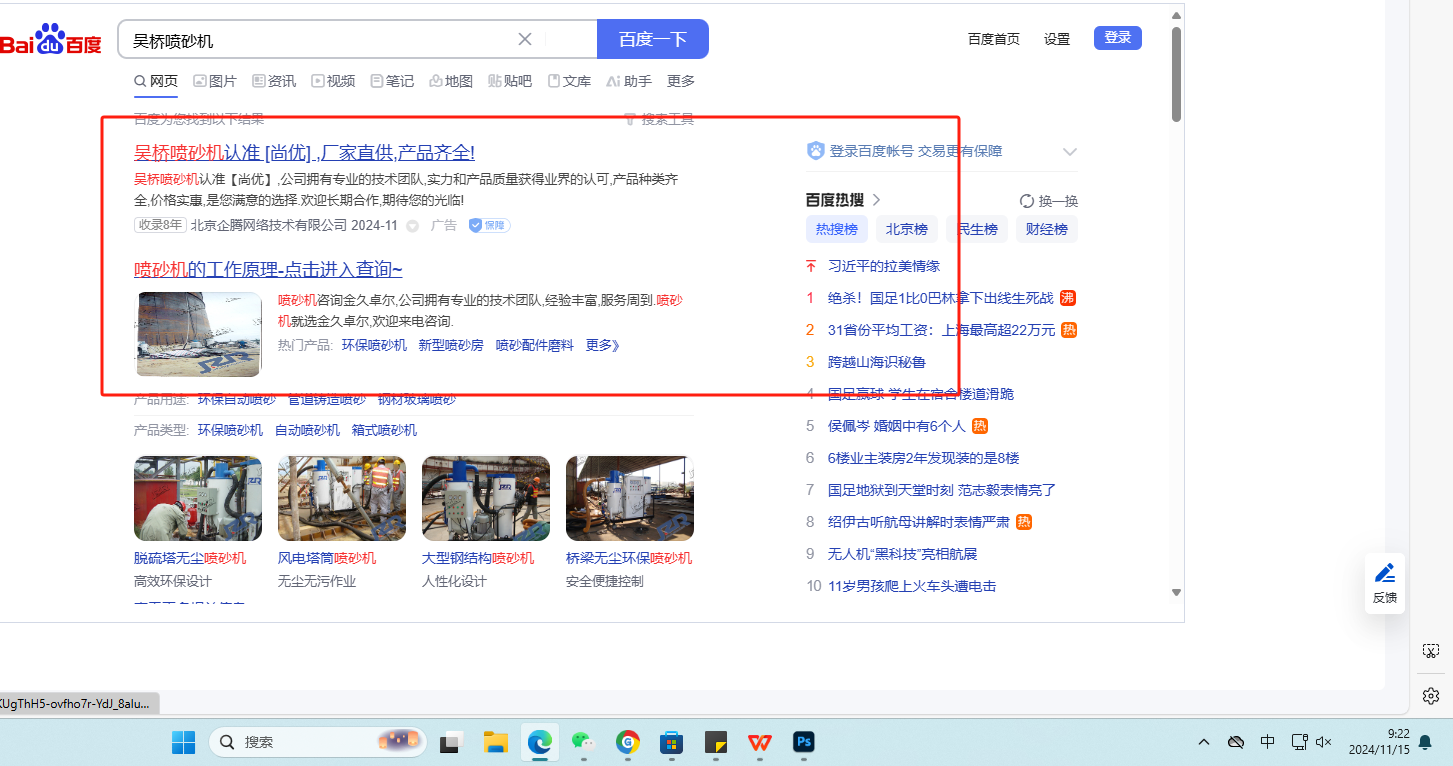The width and height of the screenshot is (1453, 766).
Task: Show hidden system tray icons
Action: coord(1204,742)
